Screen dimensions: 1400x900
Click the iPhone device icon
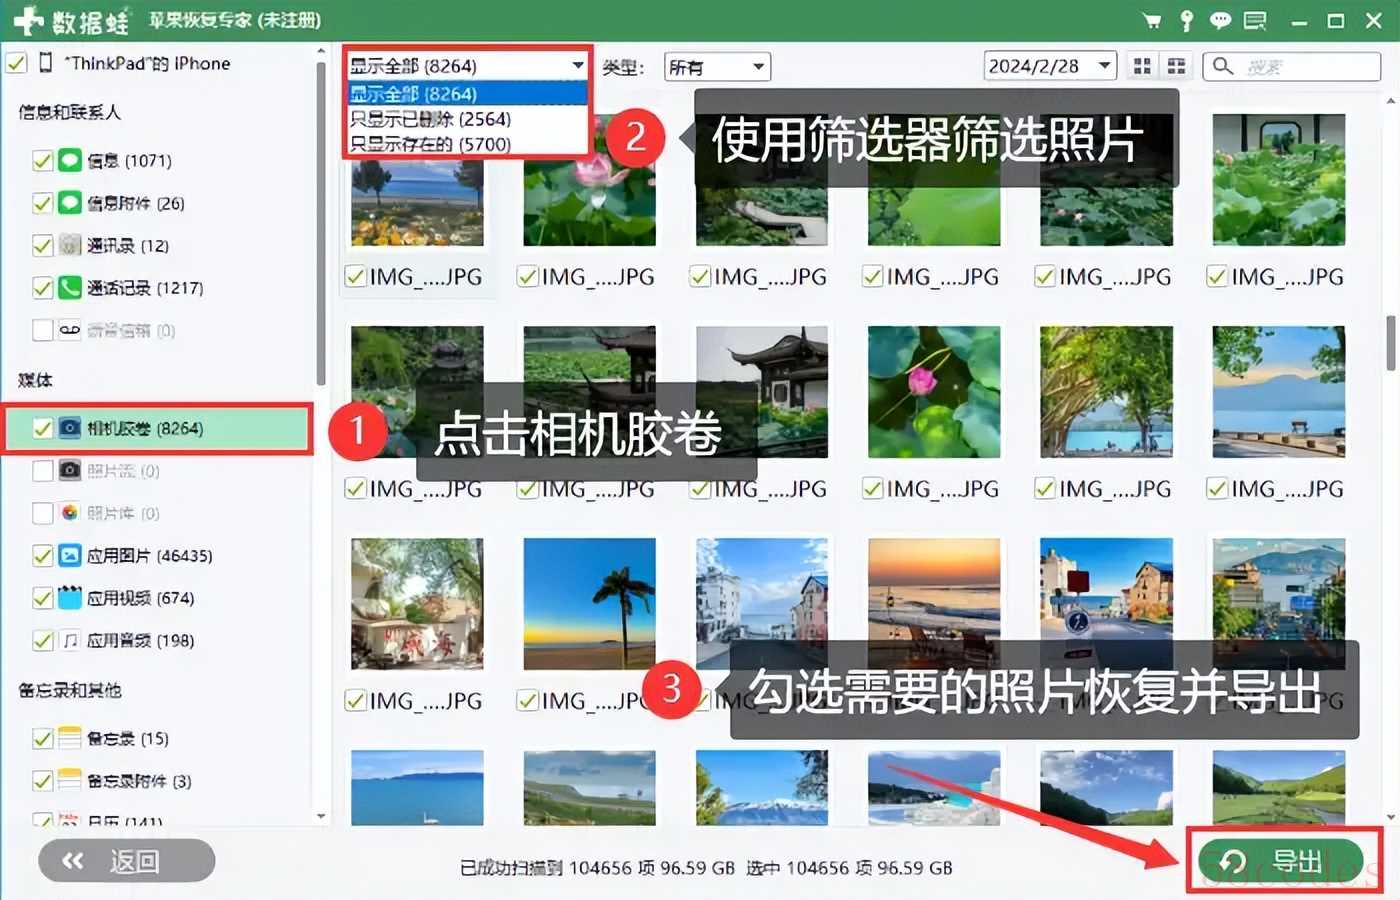[x=45, y=63]
